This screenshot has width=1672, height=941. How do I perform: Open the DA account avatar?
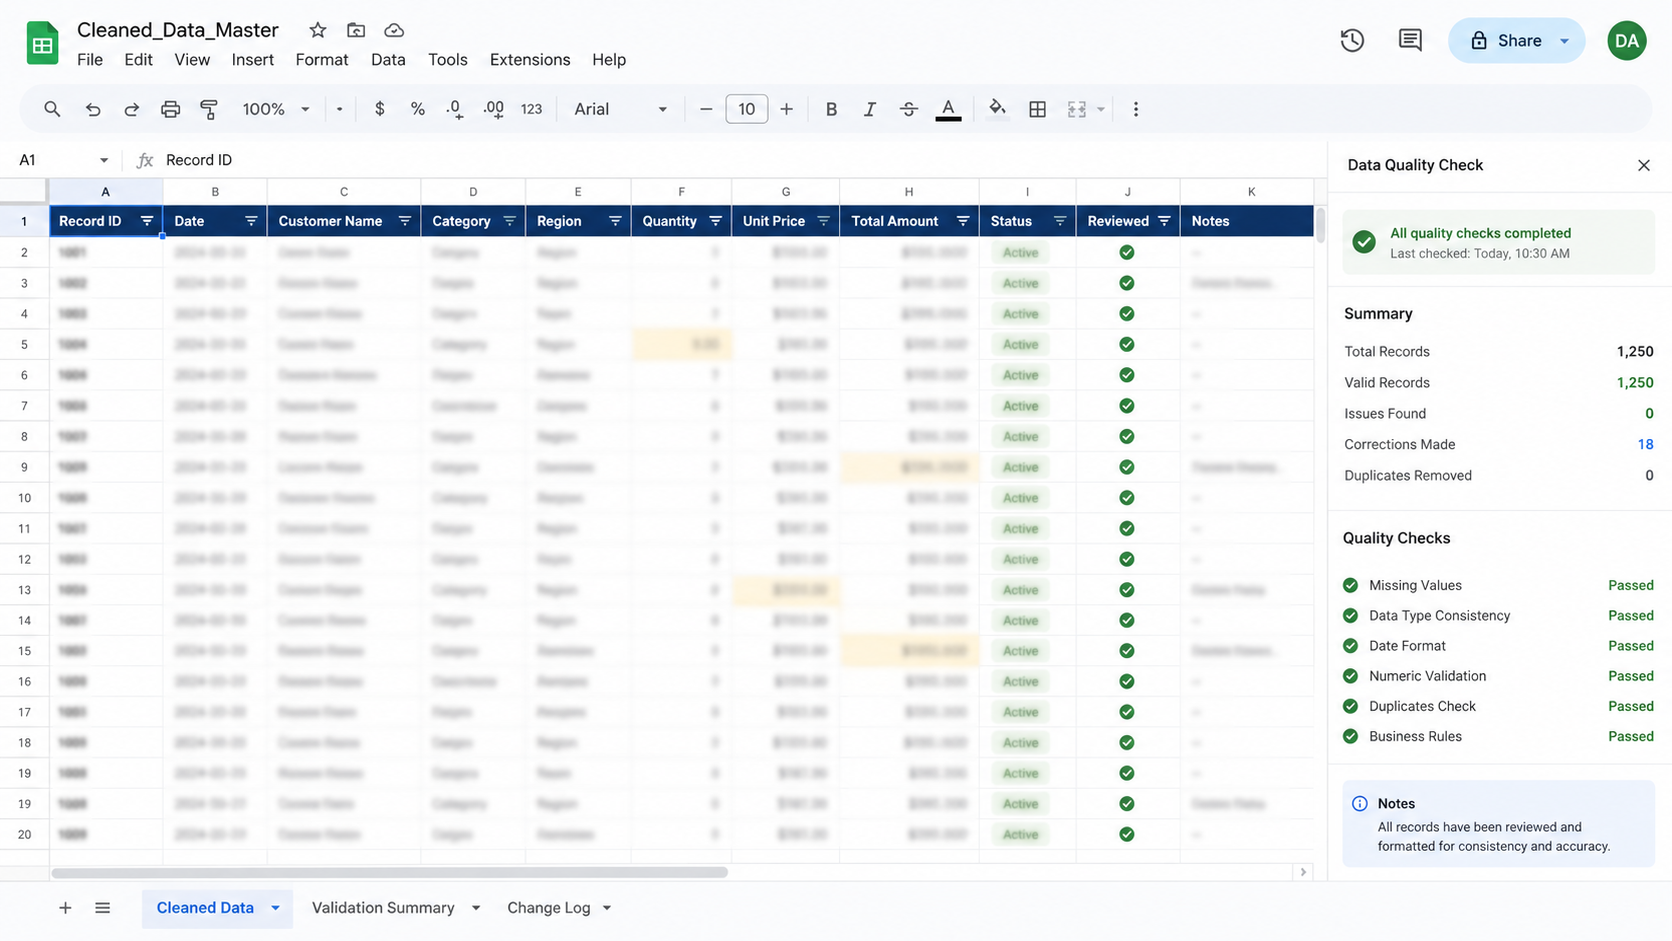click(x=1627, y=40)
